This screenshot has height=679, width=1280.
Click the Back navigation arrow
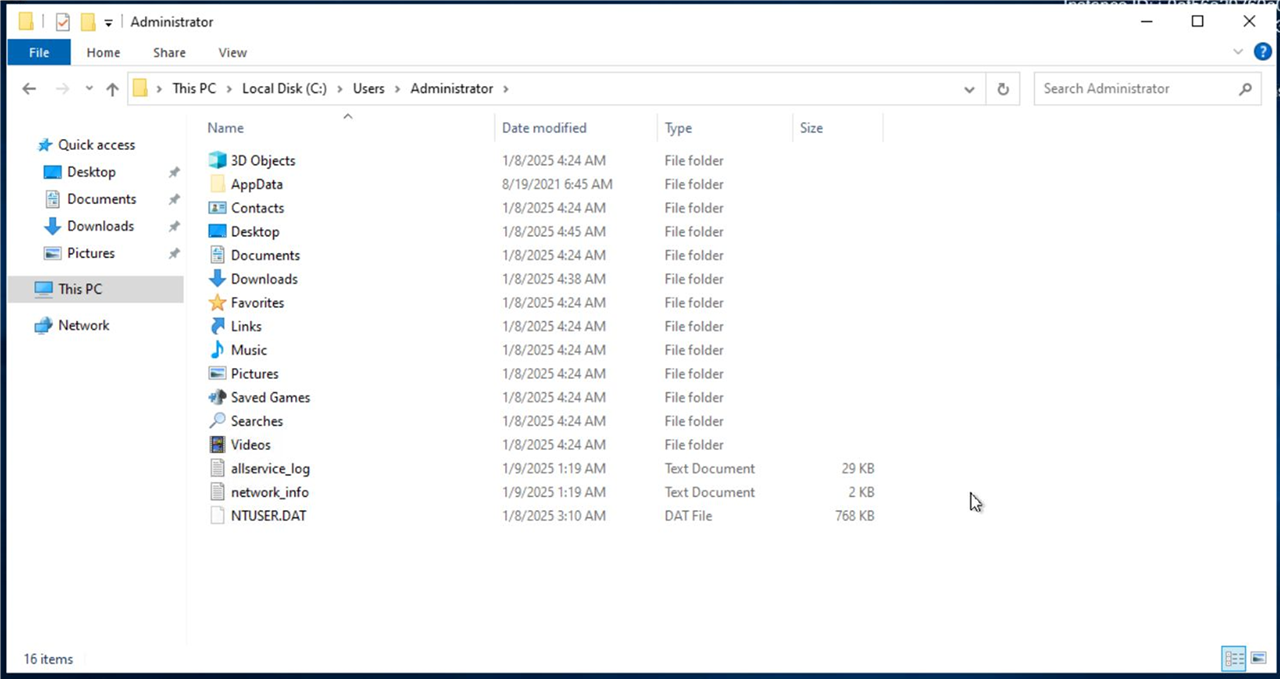[x=29, y=89]
